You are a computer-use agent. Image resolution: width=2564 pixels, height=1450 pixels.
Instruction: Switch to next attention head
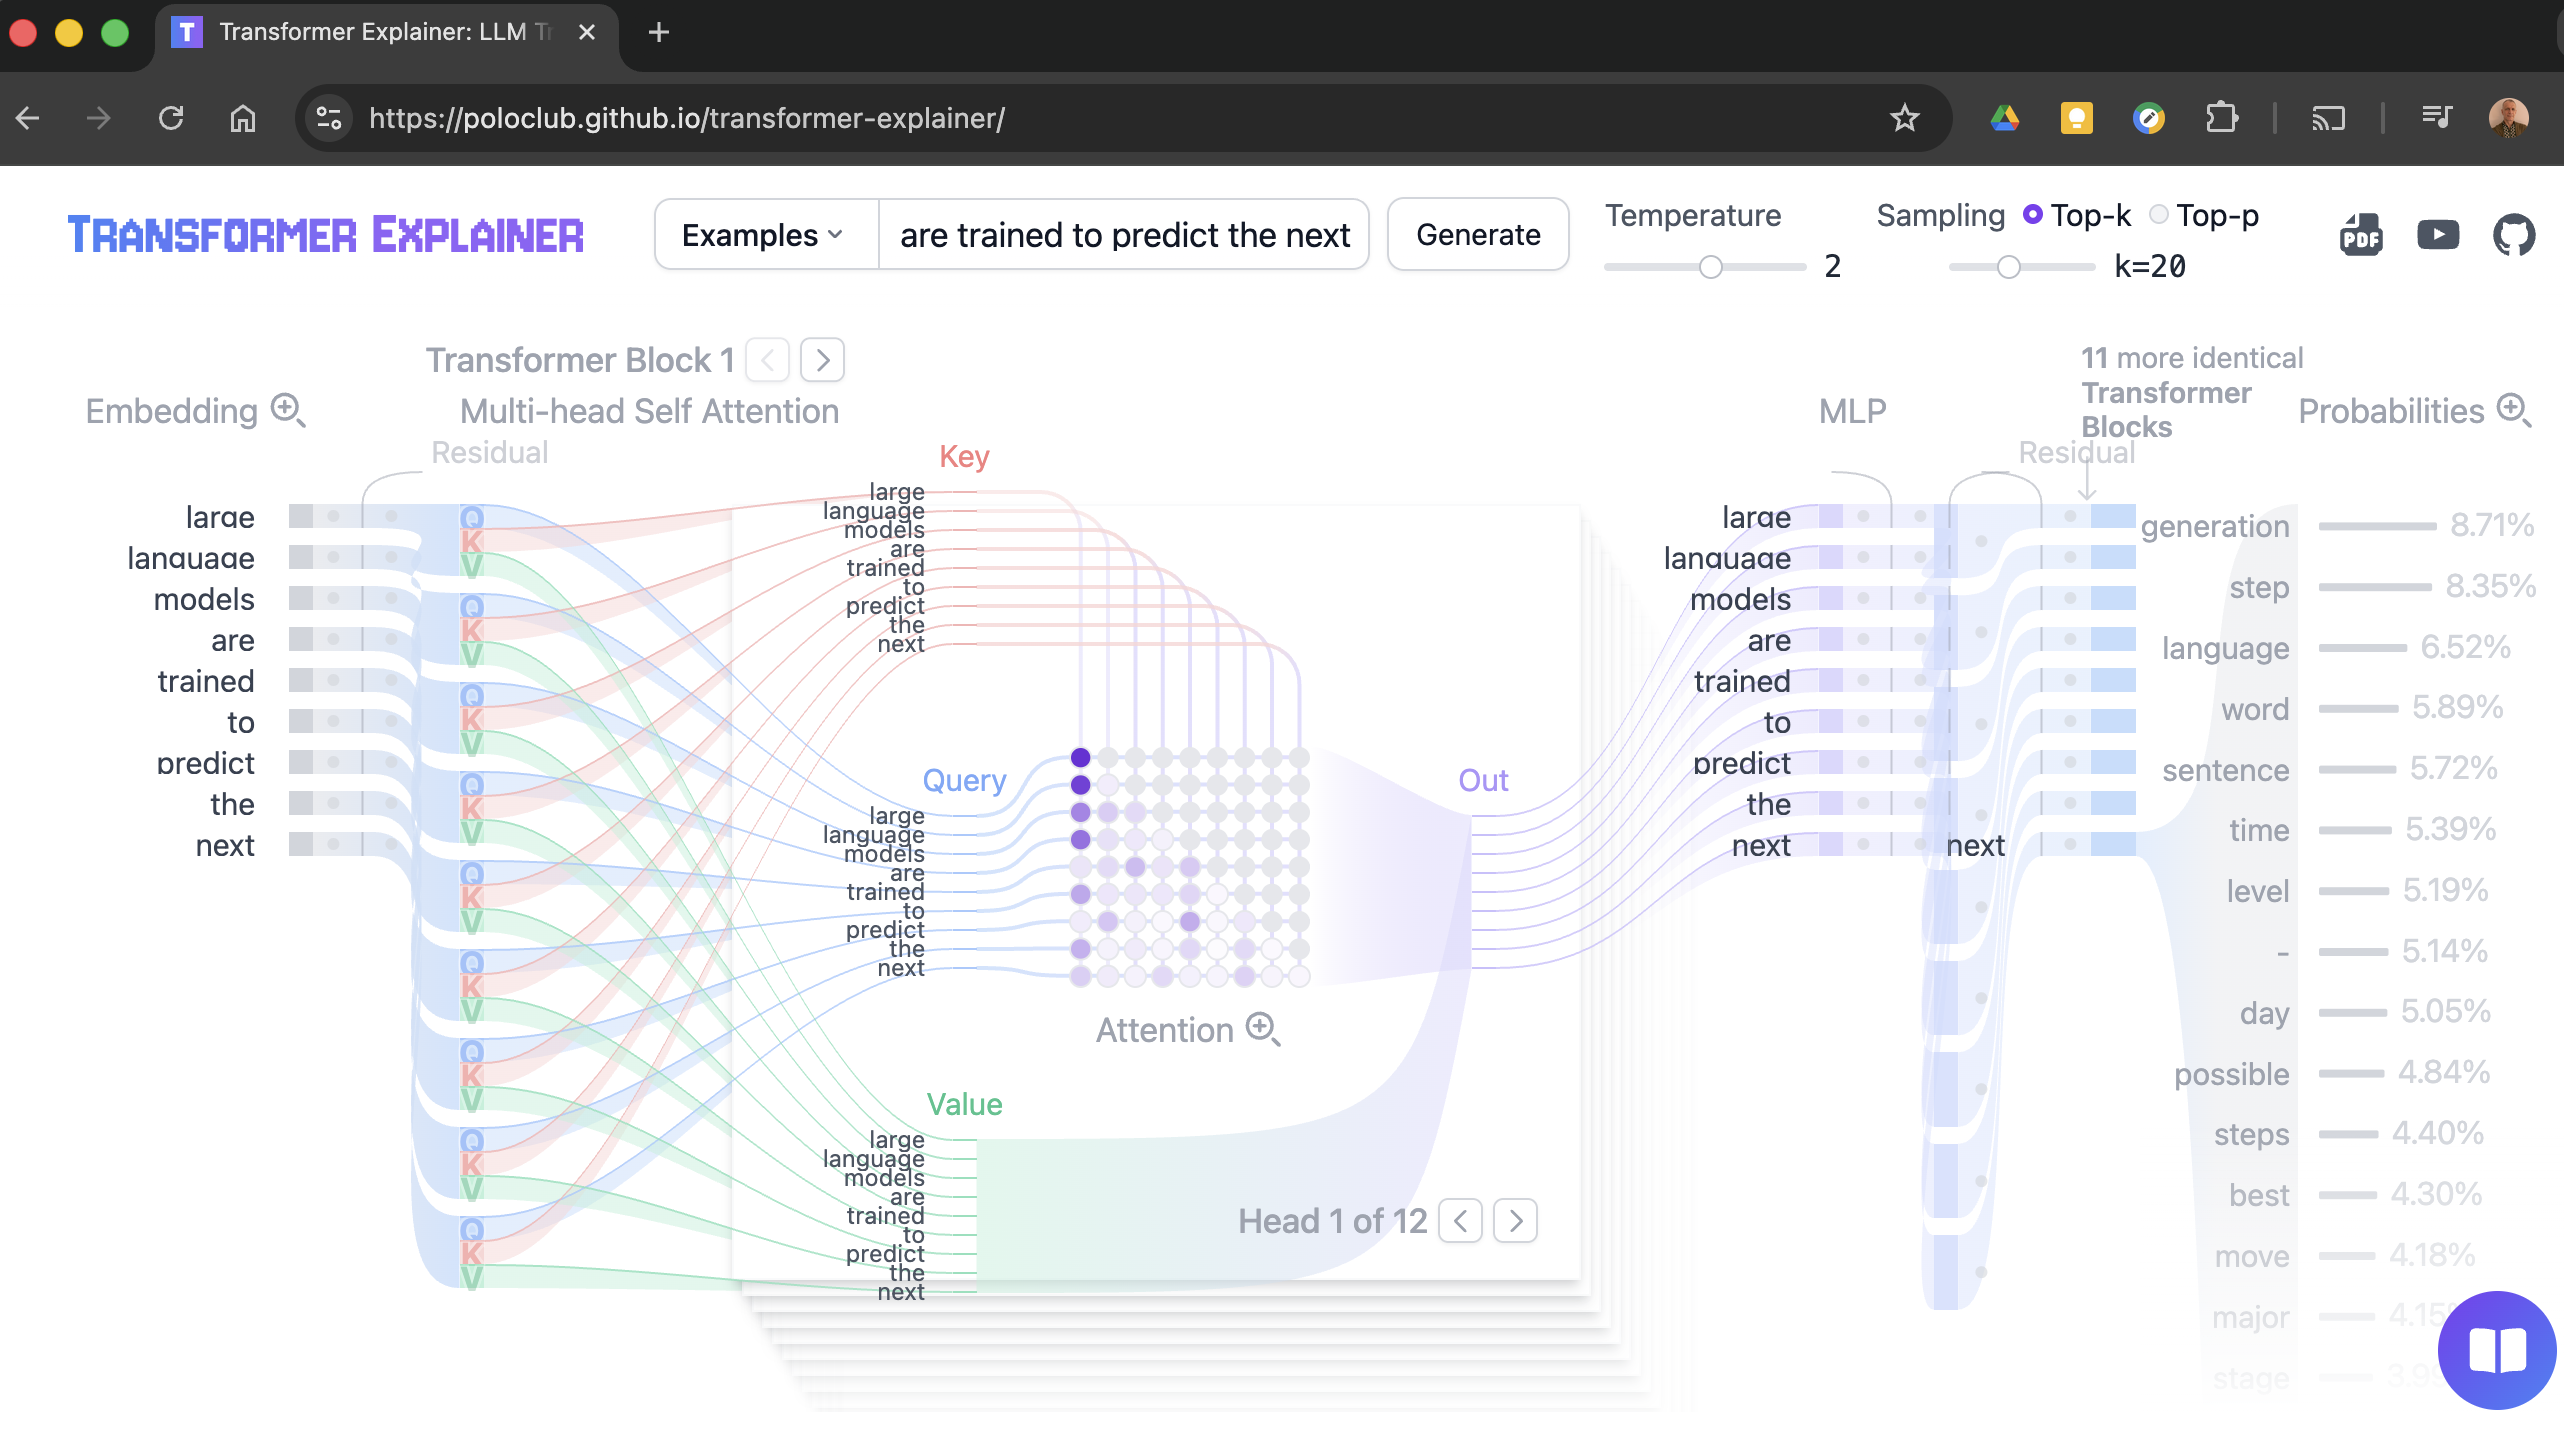coord(1515,1221)
